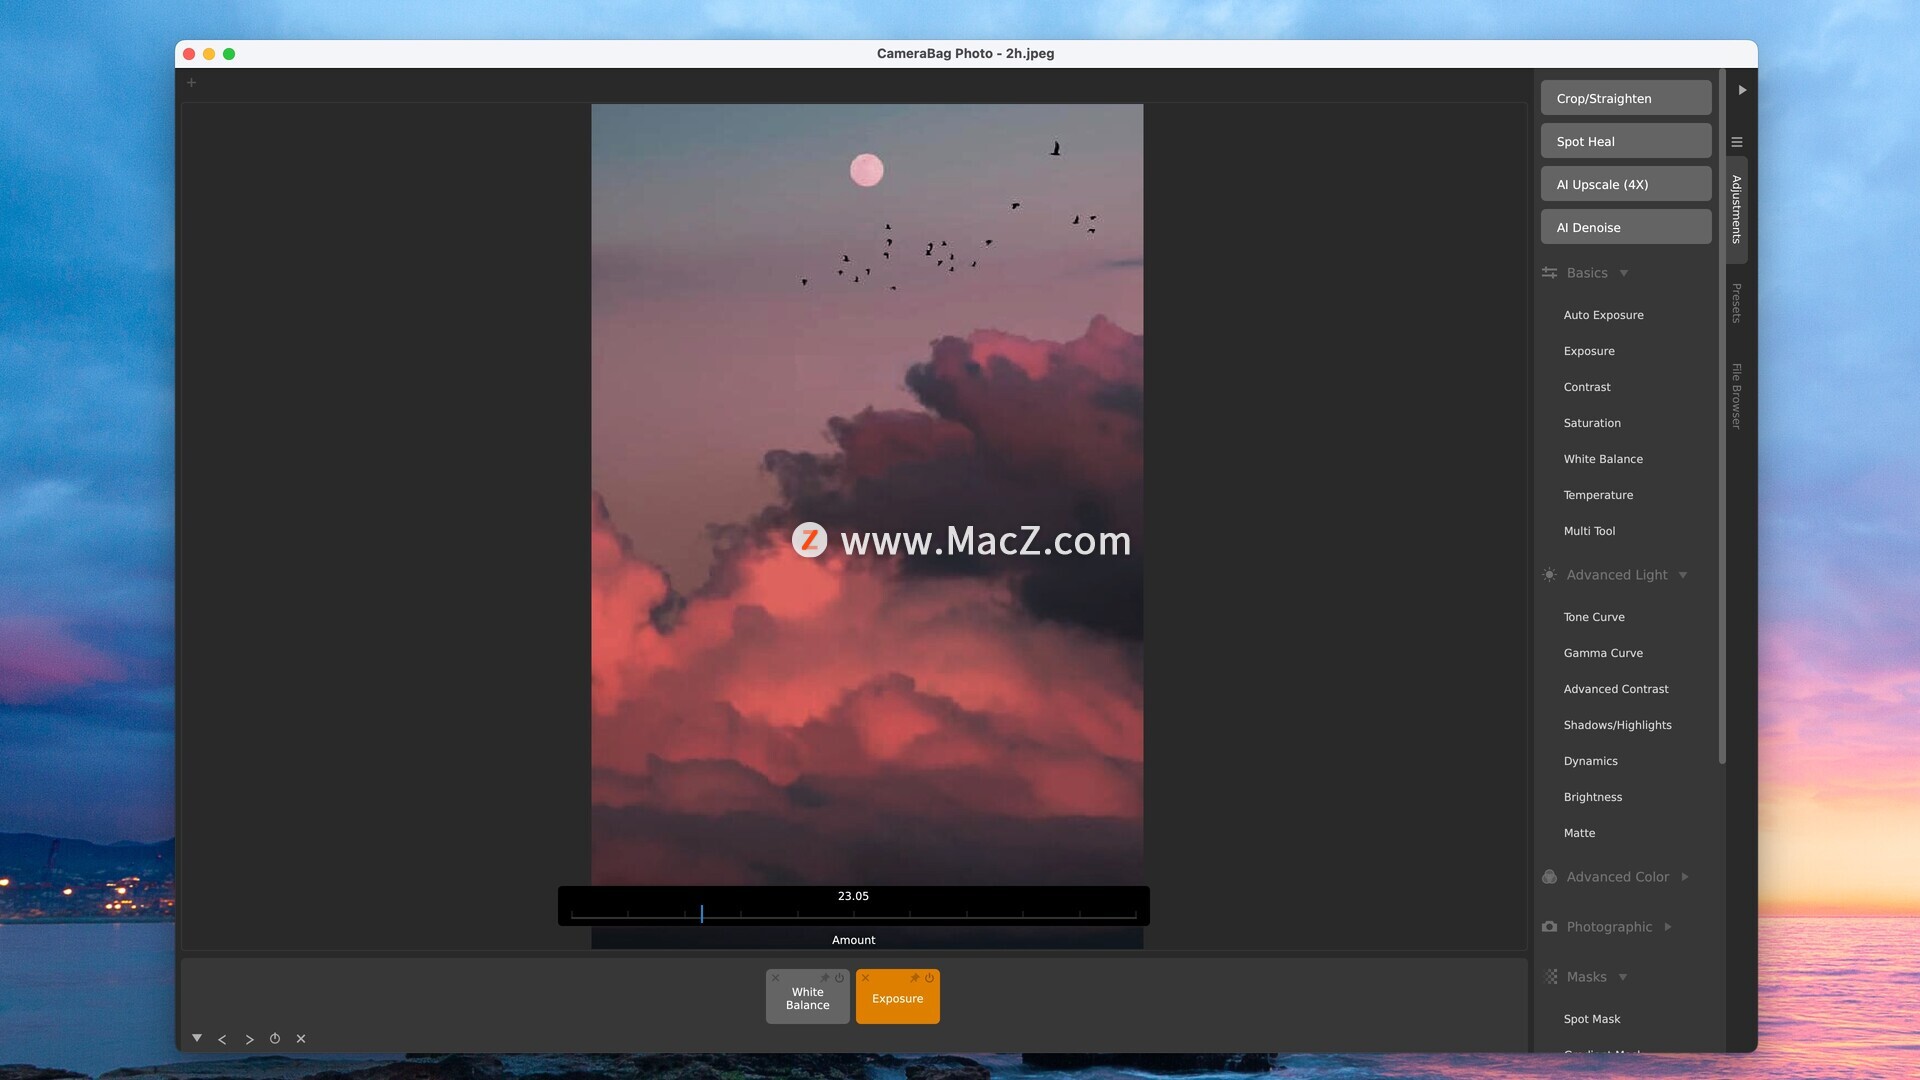Screen dimensions: 1920x1080
Task: Click the Photographic camera icon
Action: click(1549, 927)
